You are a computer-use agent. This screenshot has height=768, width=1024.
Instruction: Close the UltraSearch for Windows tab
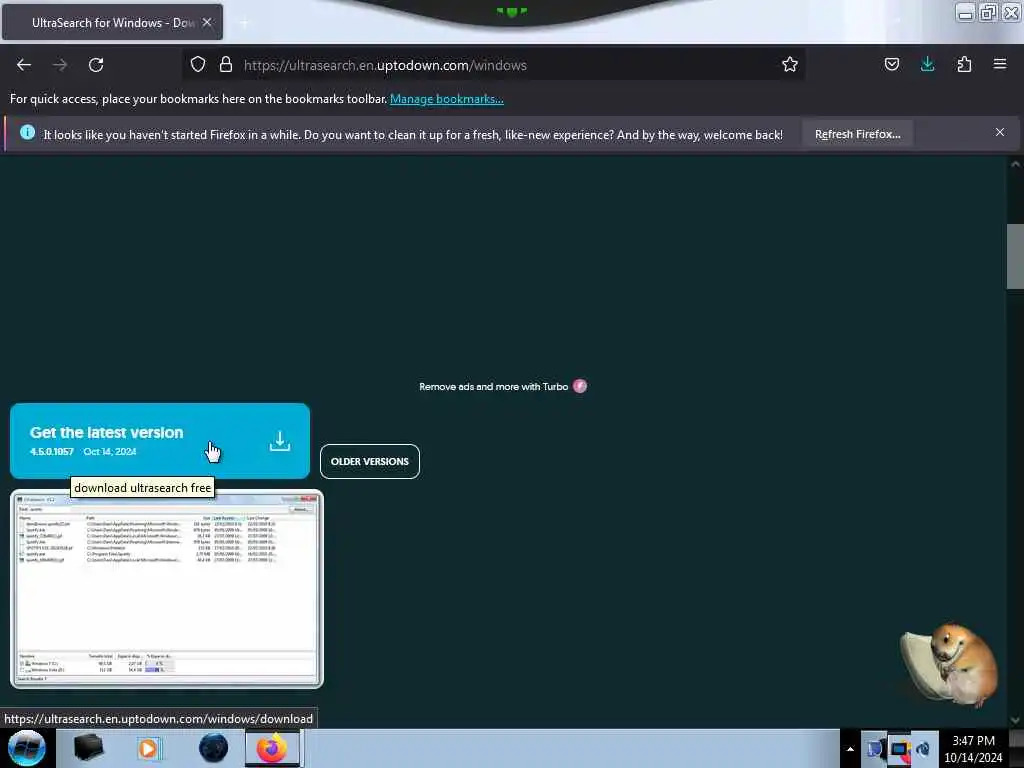(207, 22)
